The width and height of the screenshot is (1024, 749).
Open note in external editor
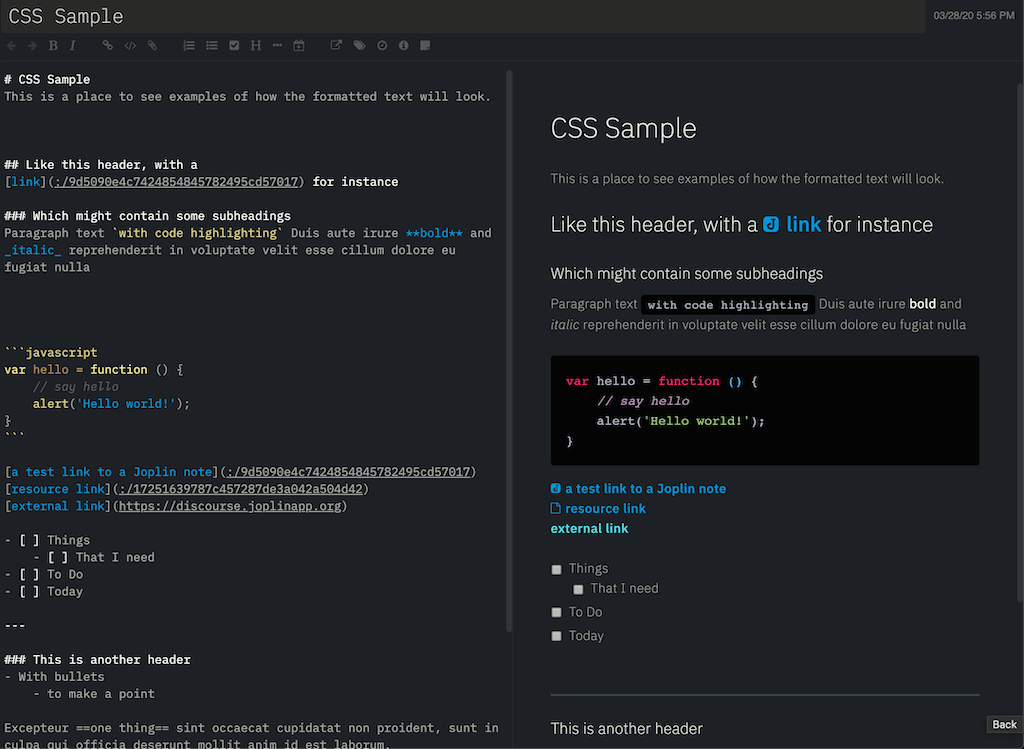coord(336,46)
